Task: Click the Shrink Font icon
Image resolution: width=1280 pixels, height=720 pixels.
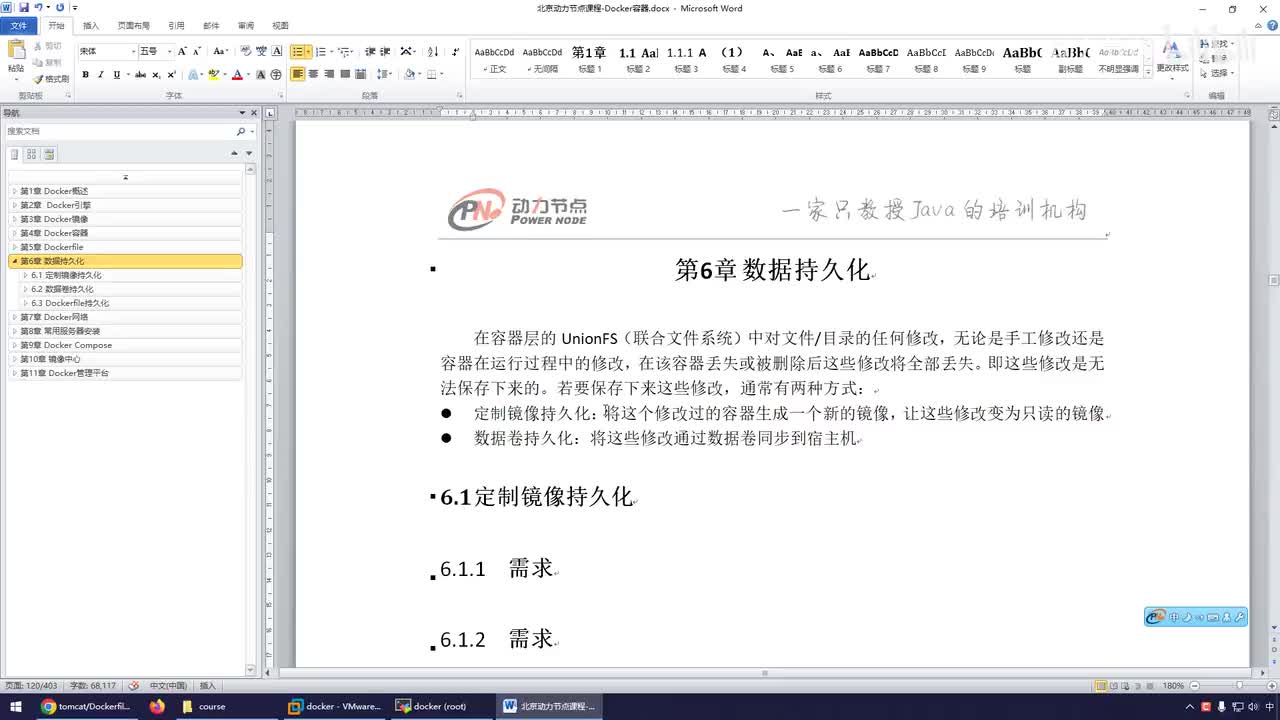Action: point(196,51)
